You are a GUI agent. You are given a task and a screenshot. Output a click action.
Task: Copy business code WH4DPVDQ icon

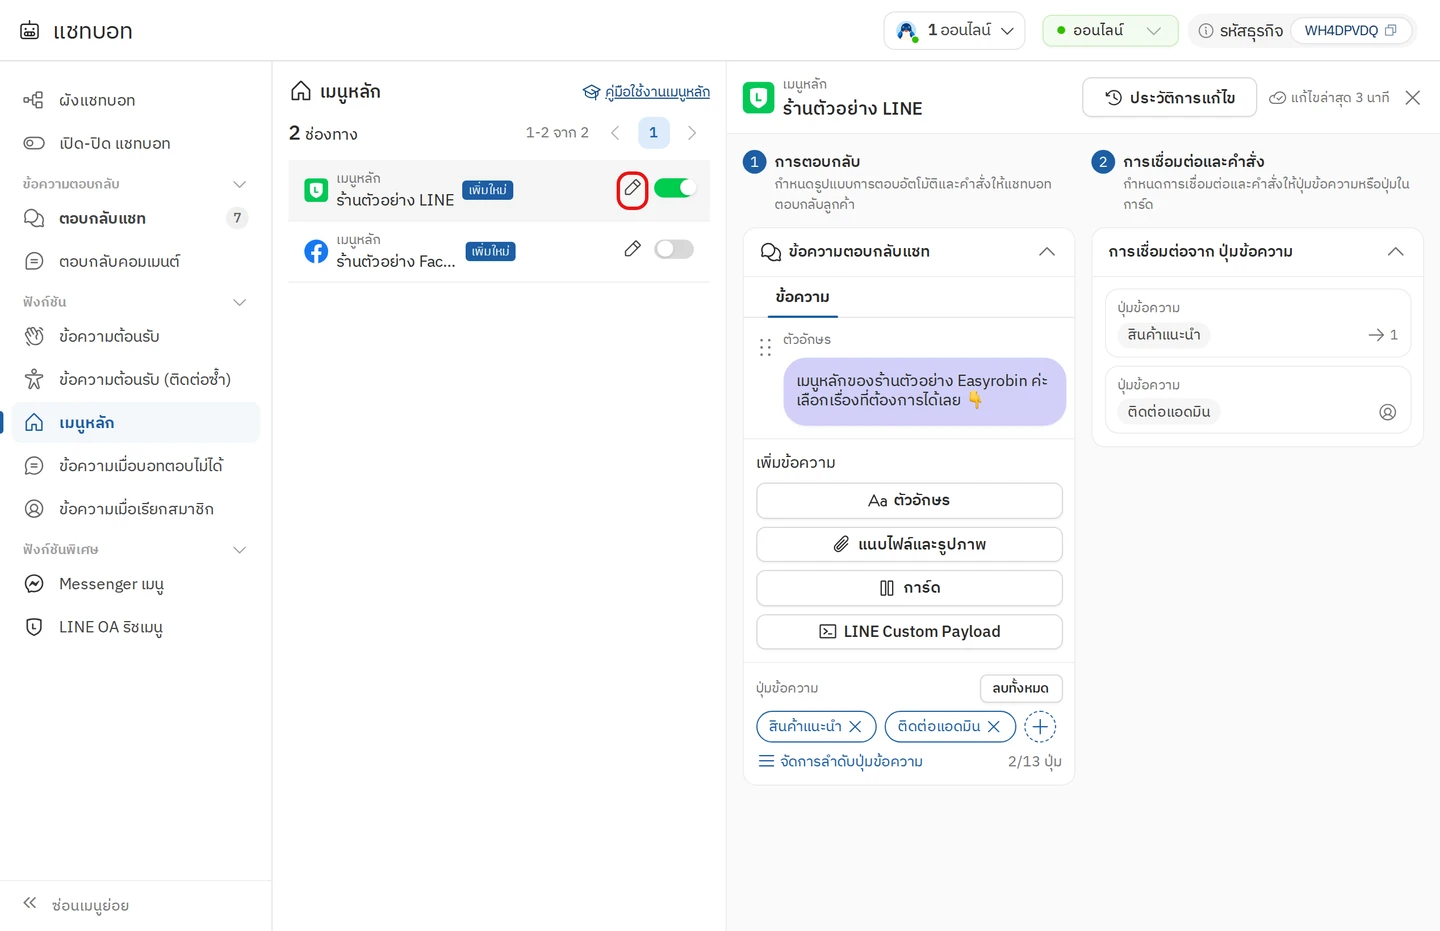coord(1390,30)
